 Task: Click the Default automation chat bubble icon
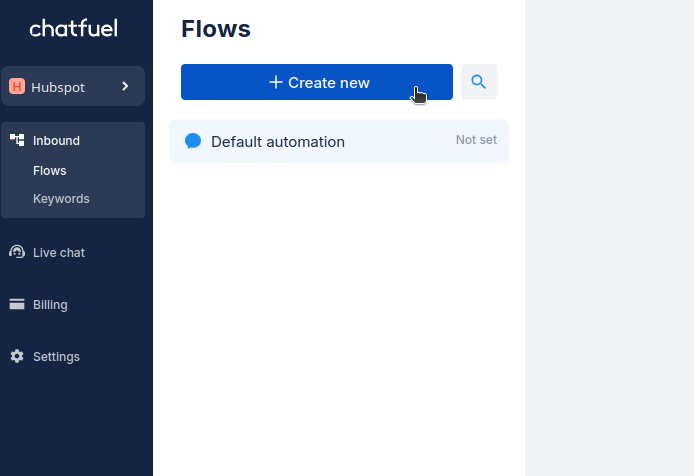coord(193,141)
